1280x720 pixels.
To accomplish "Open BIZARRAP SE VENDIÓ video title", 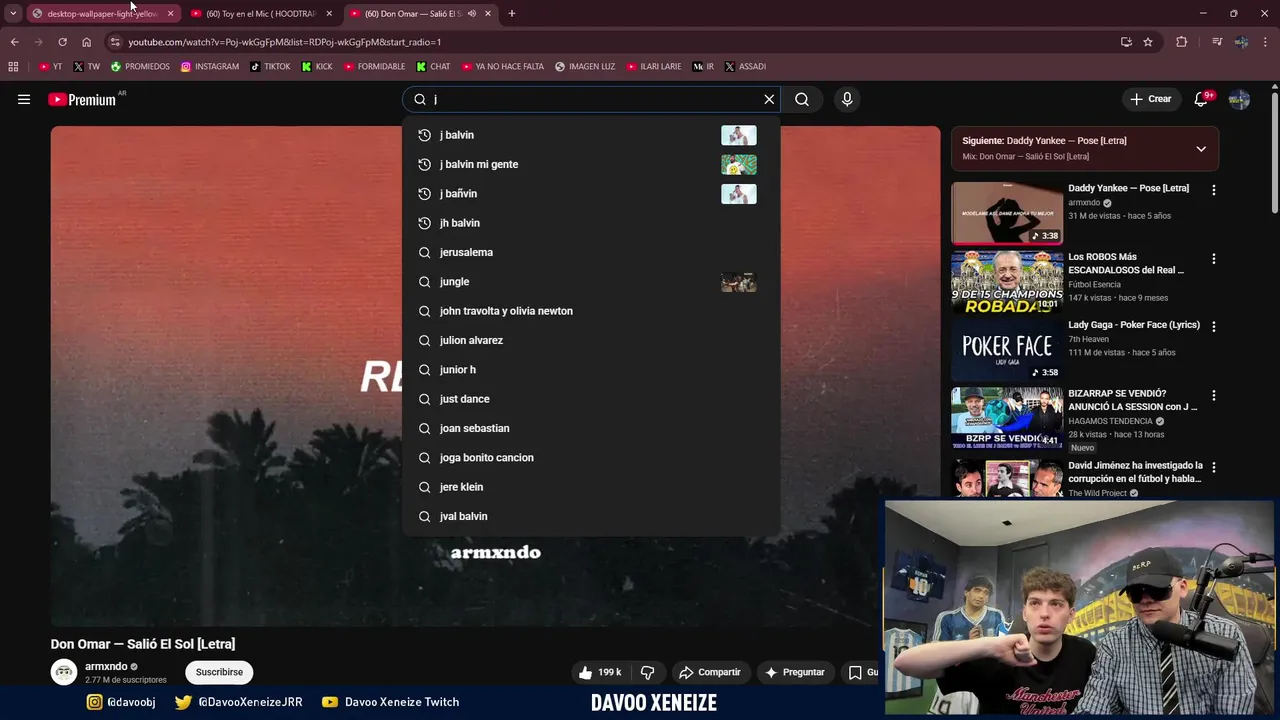I will pos(1132,400).
